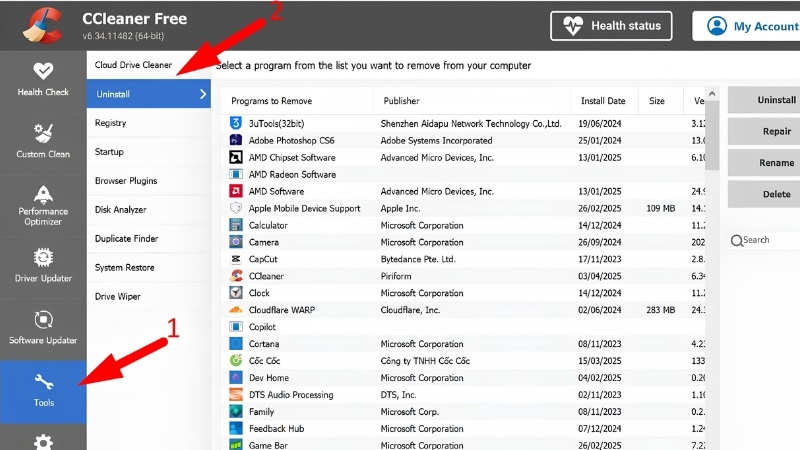Select the AMD Radeon Software icon
This screenshot has height=450, width=800.
(236, 174)
